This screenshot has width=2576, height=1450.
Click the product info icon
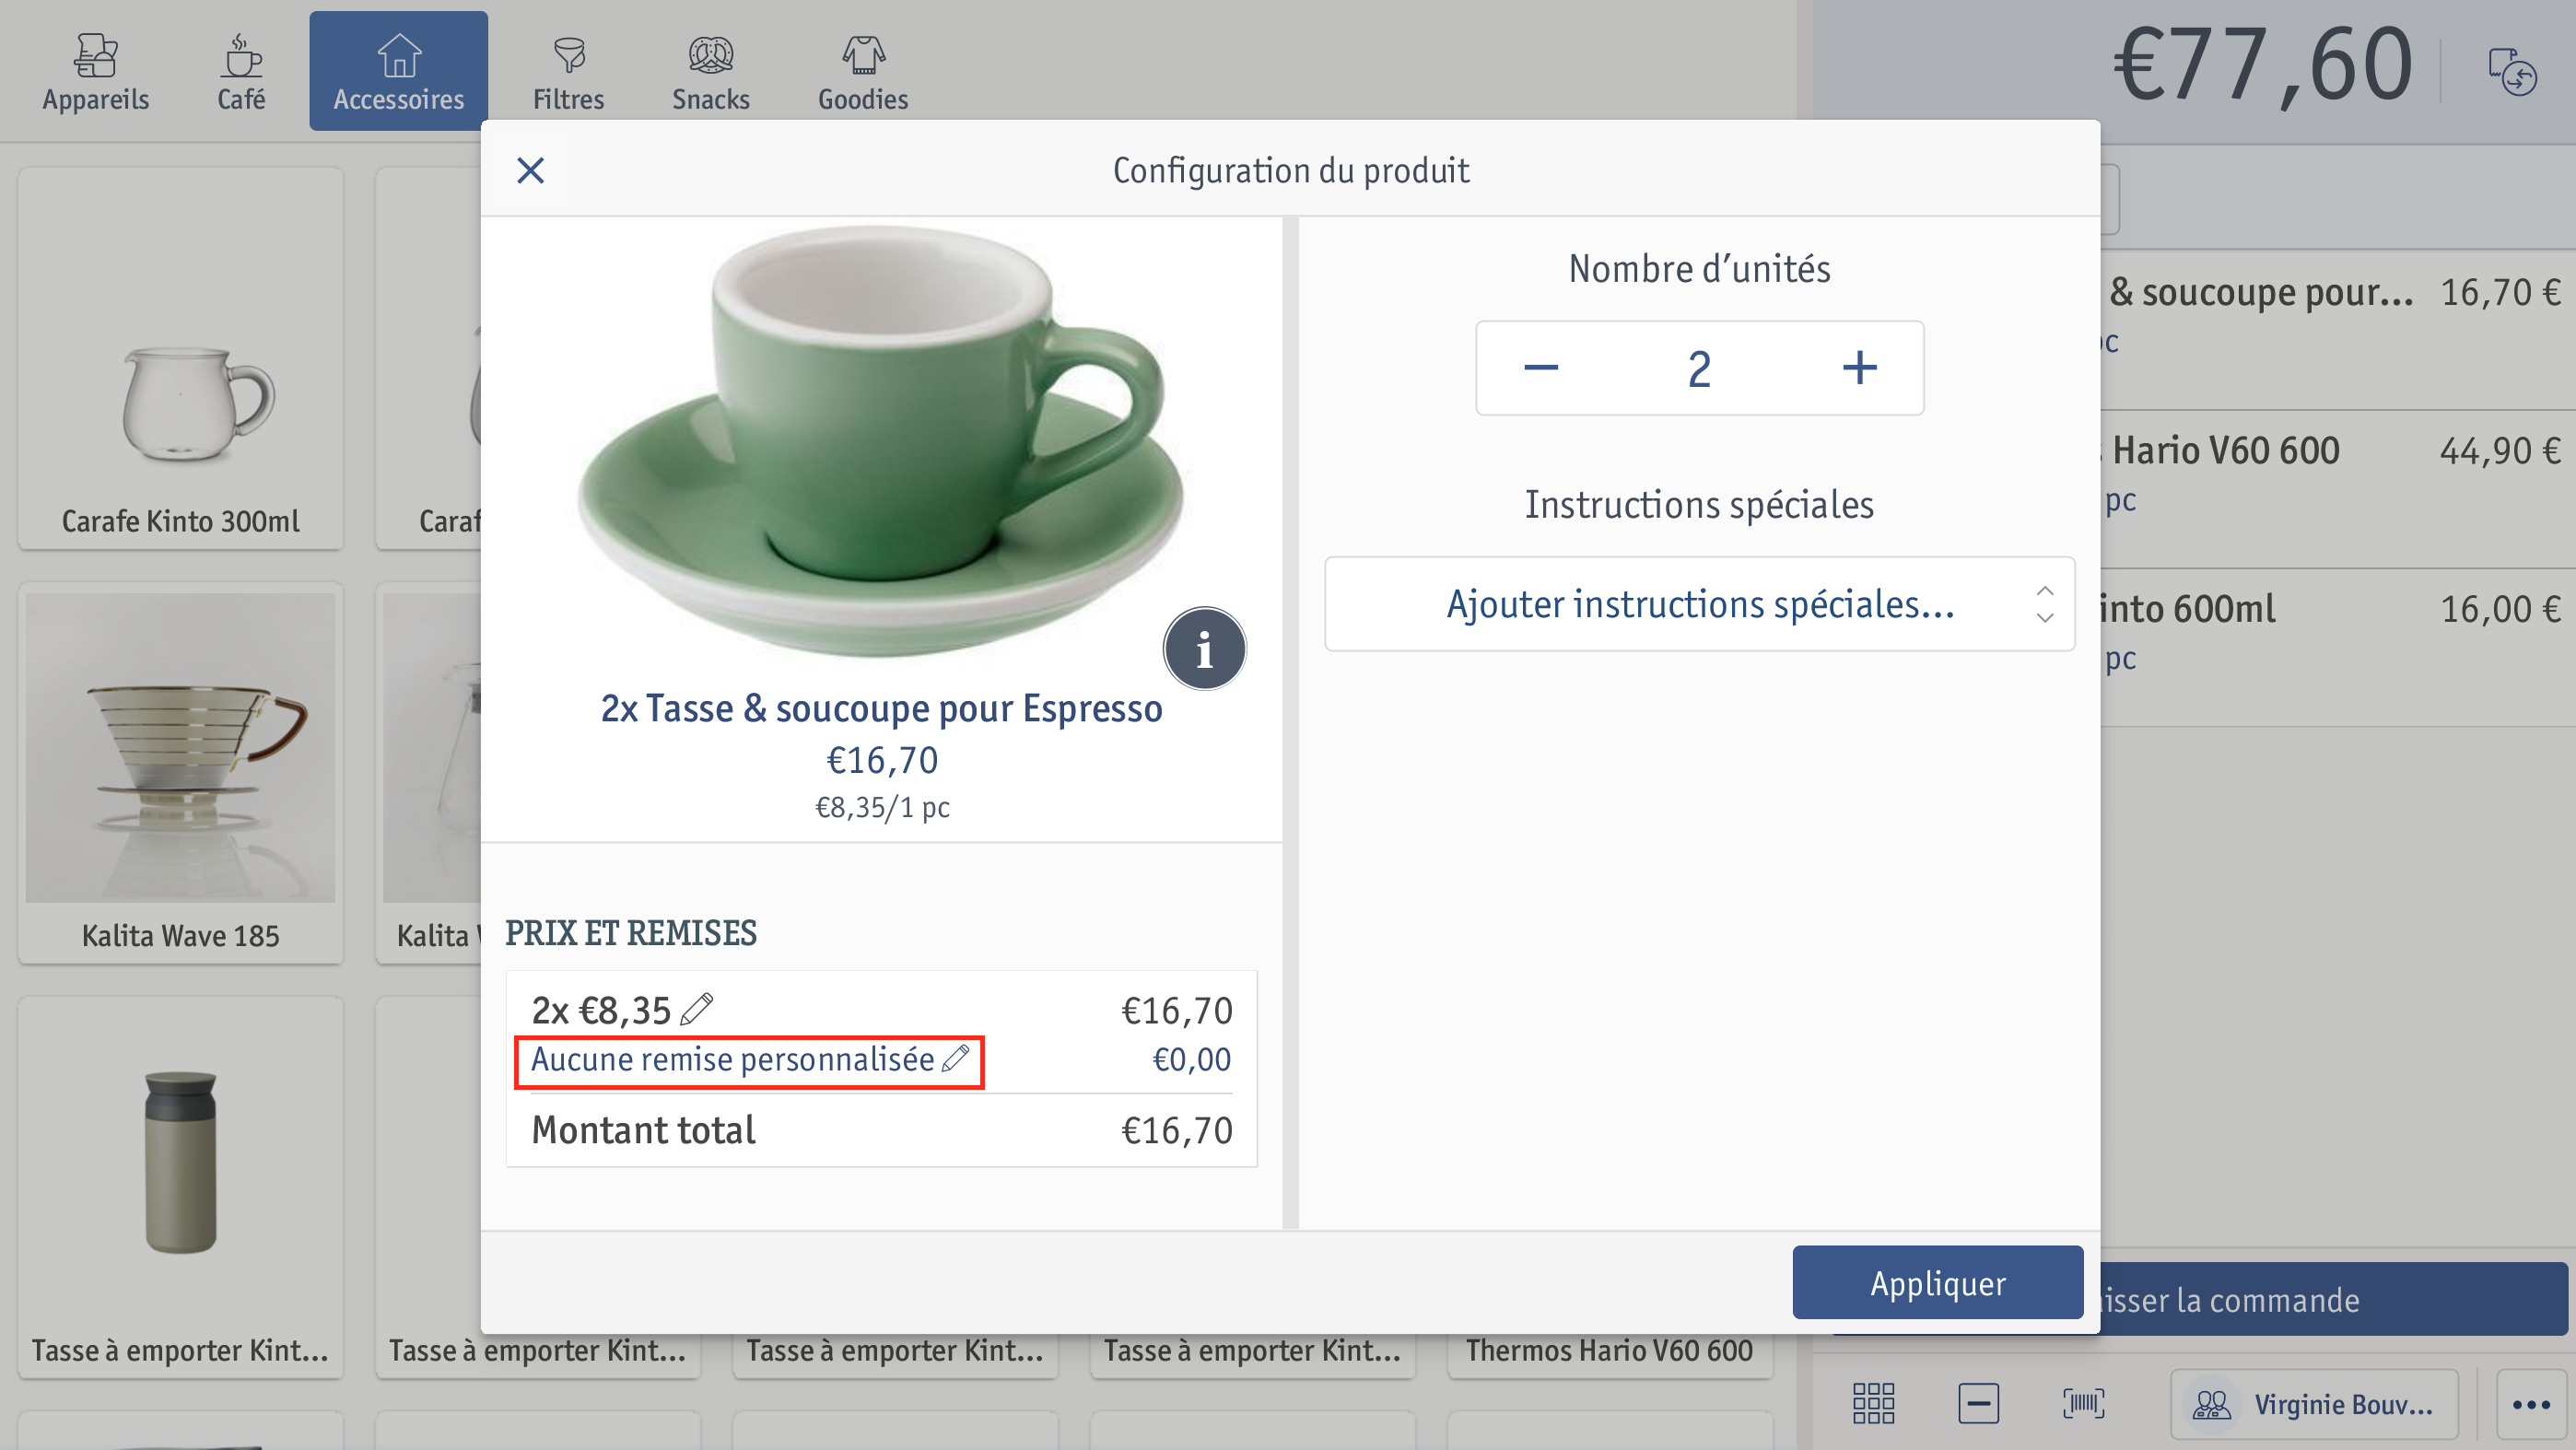(1204, 649)
